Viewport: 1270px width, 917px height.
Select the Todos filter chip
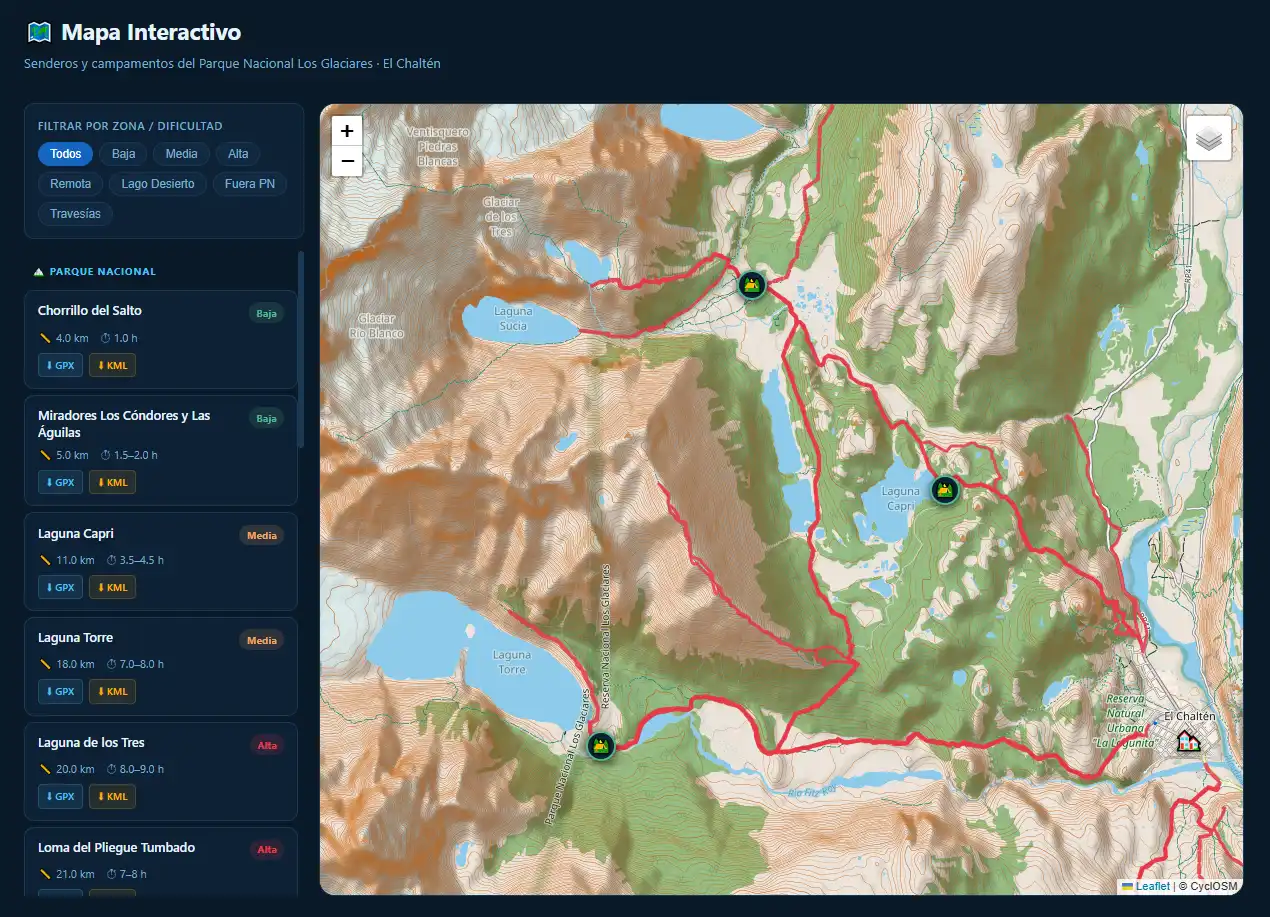[65, 154]
